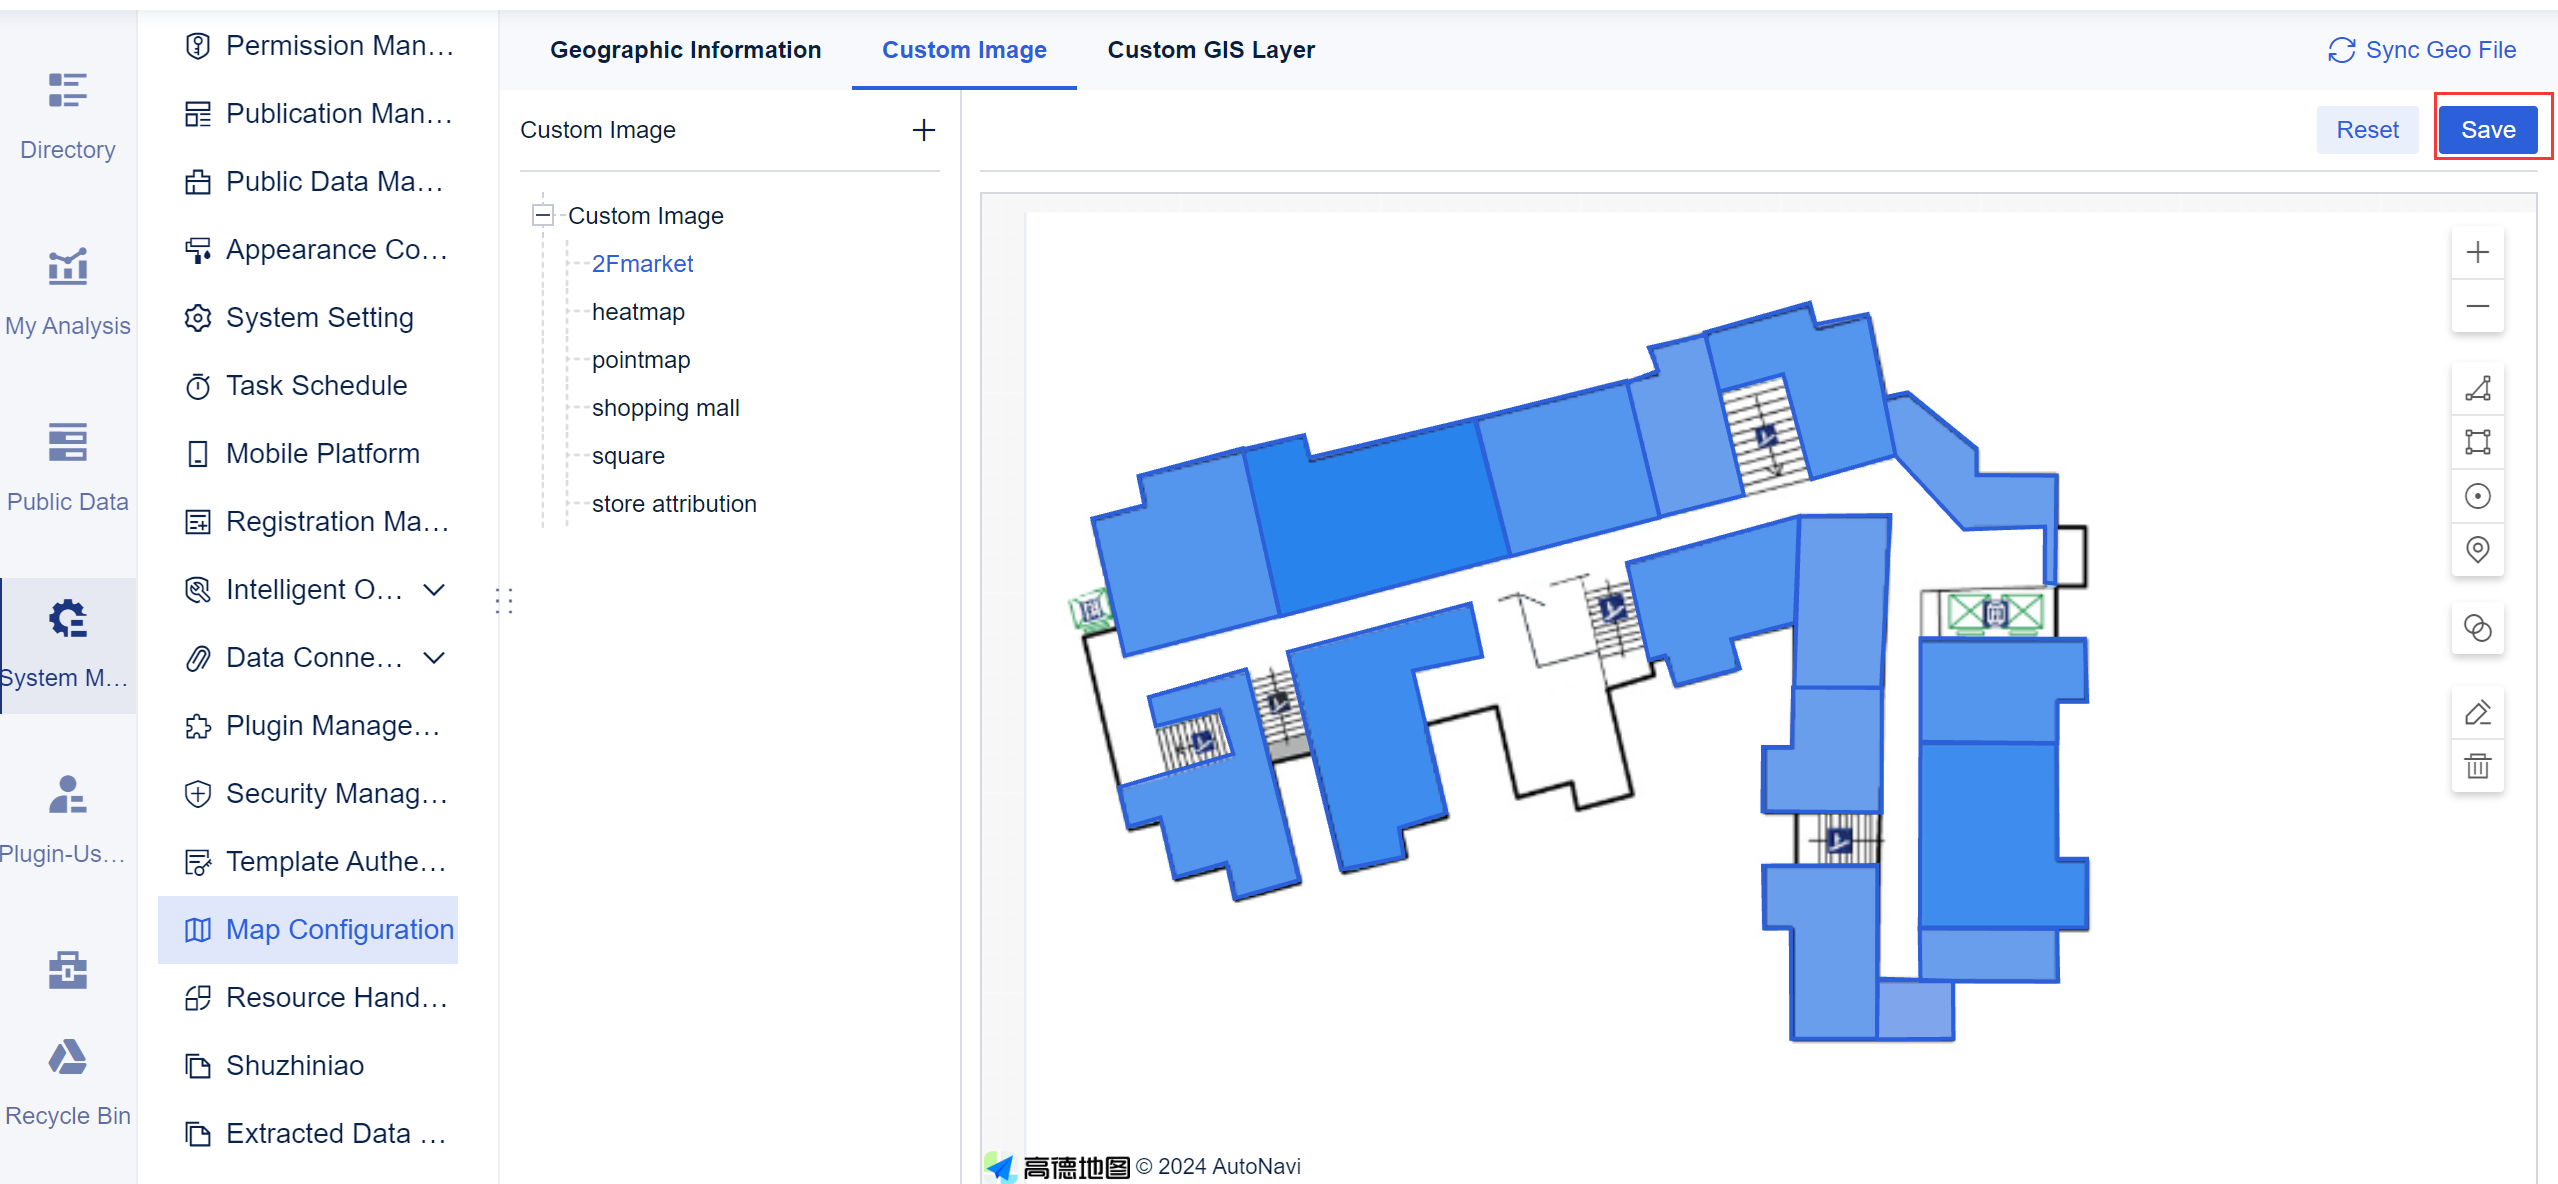Select the heatmap tree item
Image resolution: width=2558 pixels, height=1184 pixels.
[638, 312]
